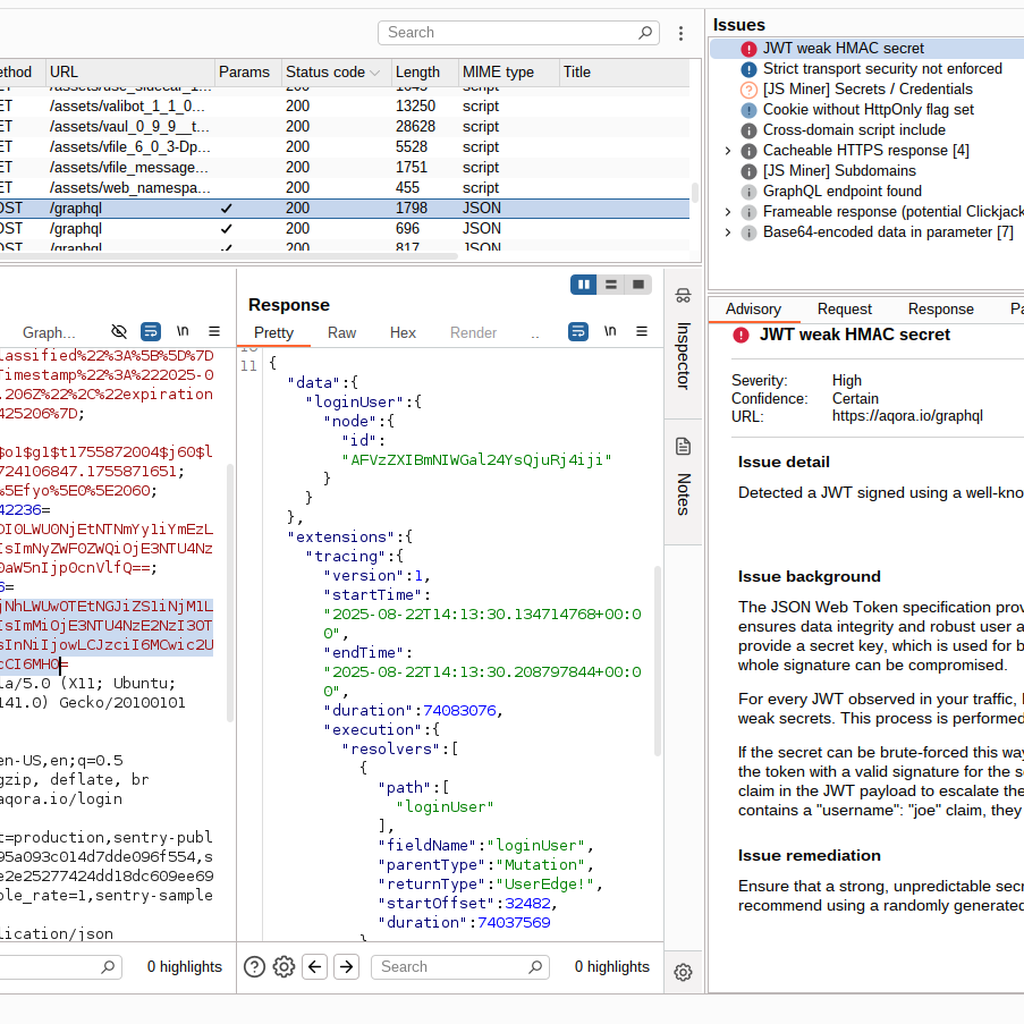
Task: Click the https://aqora.io/graphql URL
Action: click(x=907, y=416)
